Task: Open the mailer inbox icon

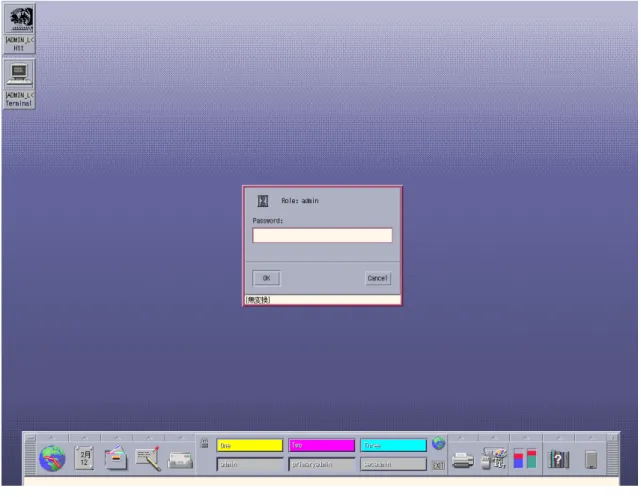Action: click(x=180, y=460)
